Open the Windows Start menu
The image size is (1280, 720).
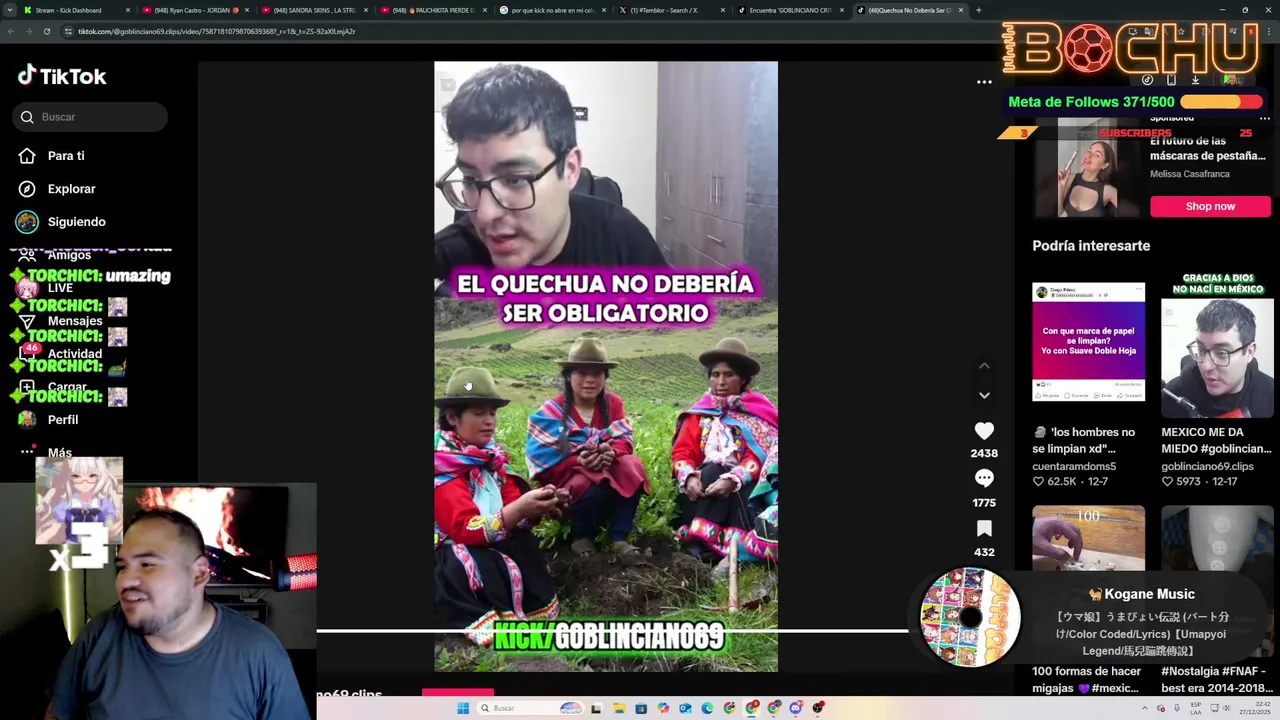(463, 708)
